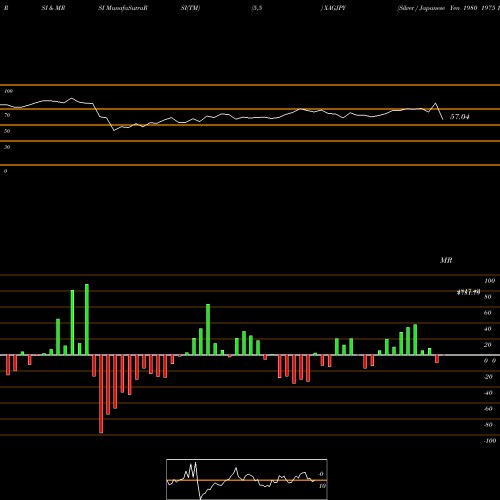Click MR right-axis label -60
Screen dimensions: 500x500
tap(488, 409)
